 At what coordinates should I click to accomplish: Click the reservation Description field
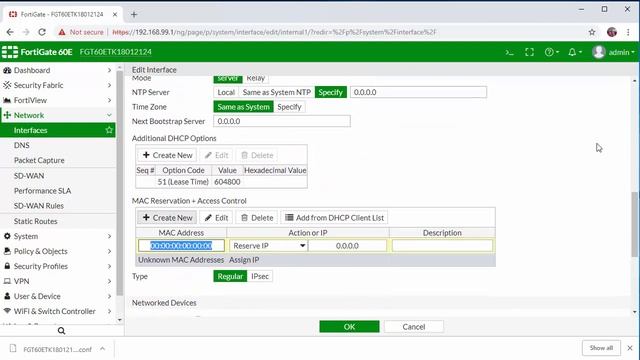tap(442, 246)
